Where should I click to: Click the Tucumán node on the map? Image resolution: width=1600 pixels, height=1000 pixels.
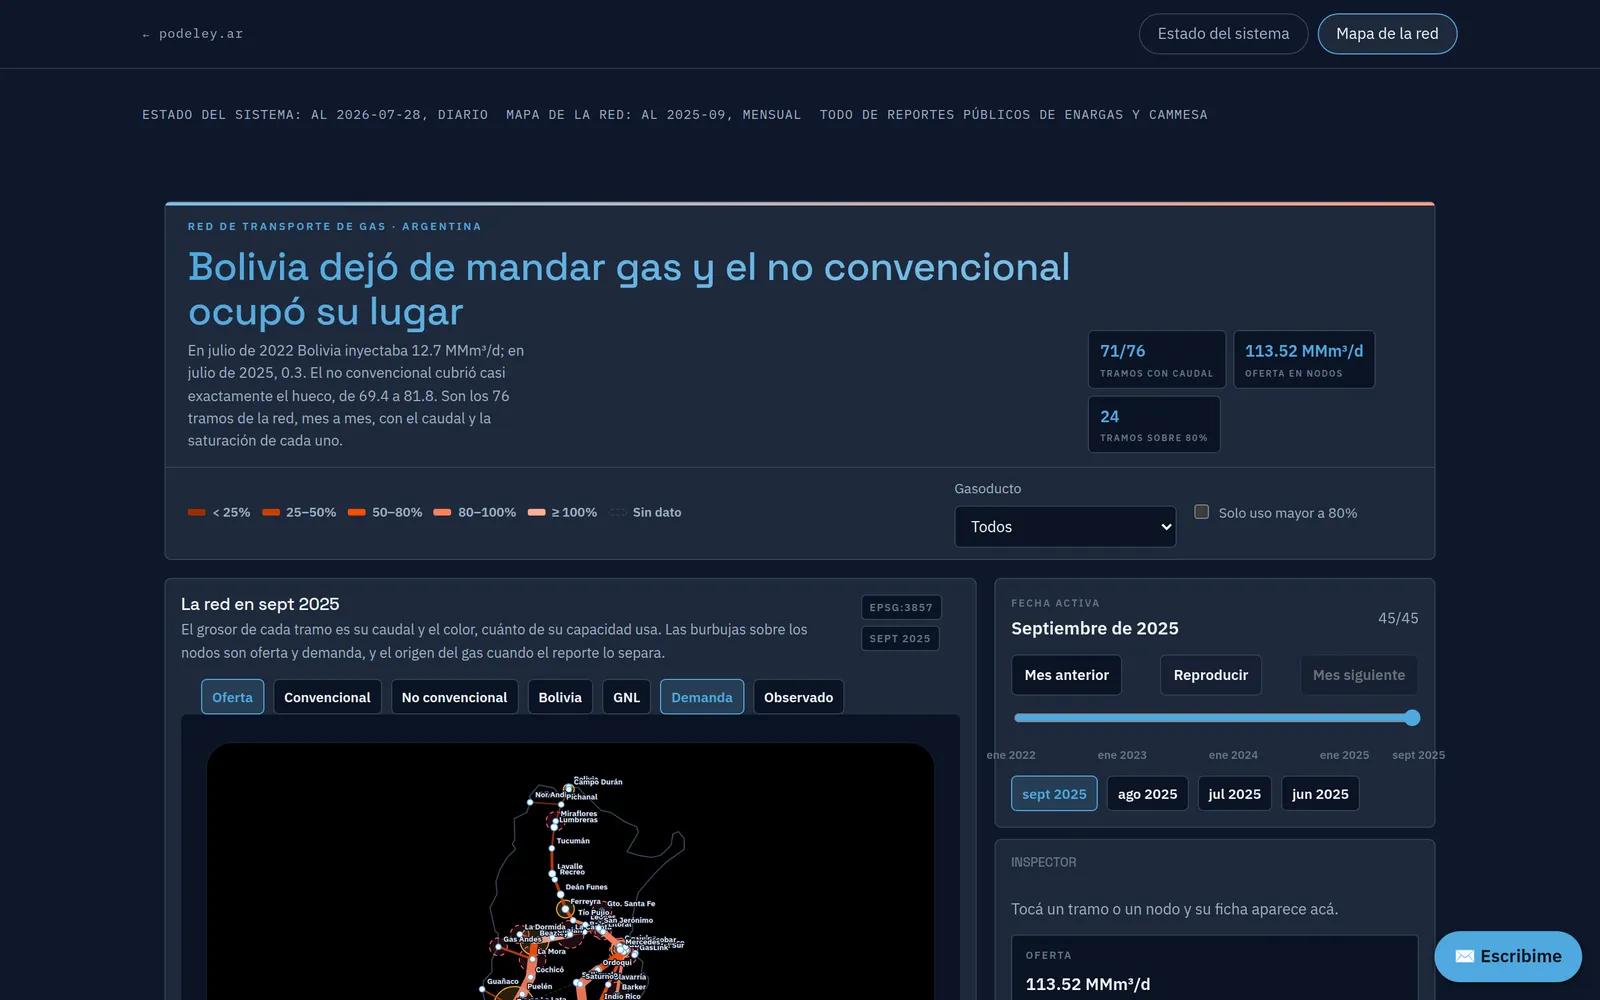(552, 848)
